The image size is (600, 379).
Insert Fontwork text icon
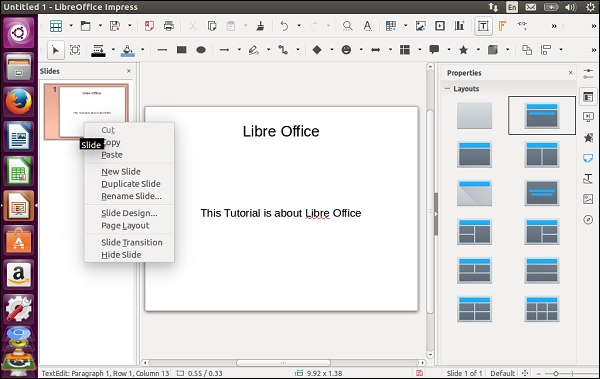(502, 26)
